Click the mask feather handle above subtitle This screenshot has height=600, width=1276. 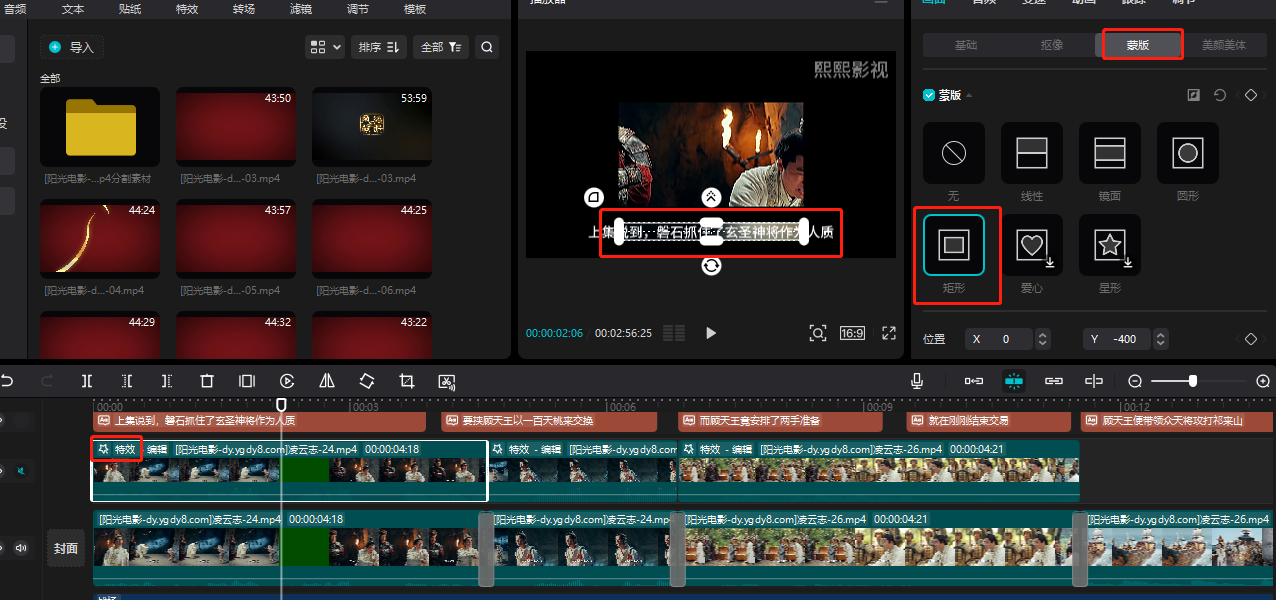711,196
